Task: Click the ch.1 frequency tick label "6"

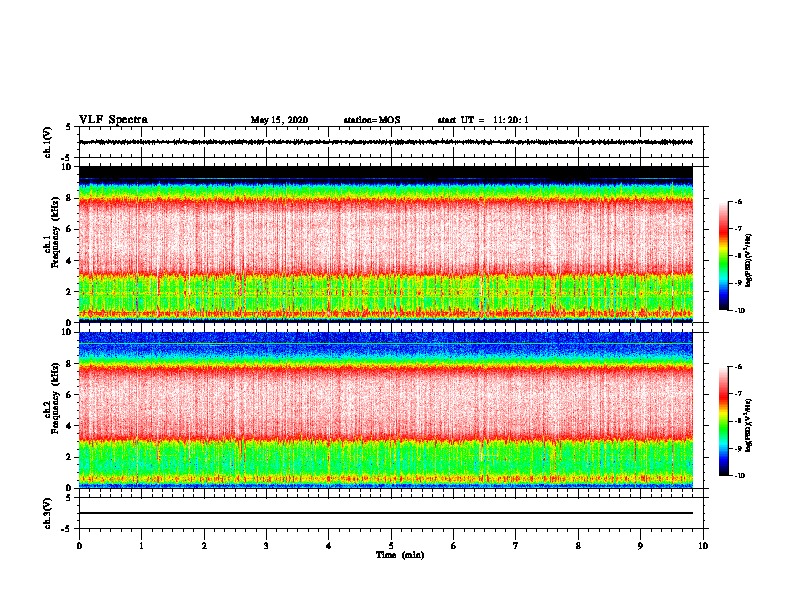Action: (70, 229)
